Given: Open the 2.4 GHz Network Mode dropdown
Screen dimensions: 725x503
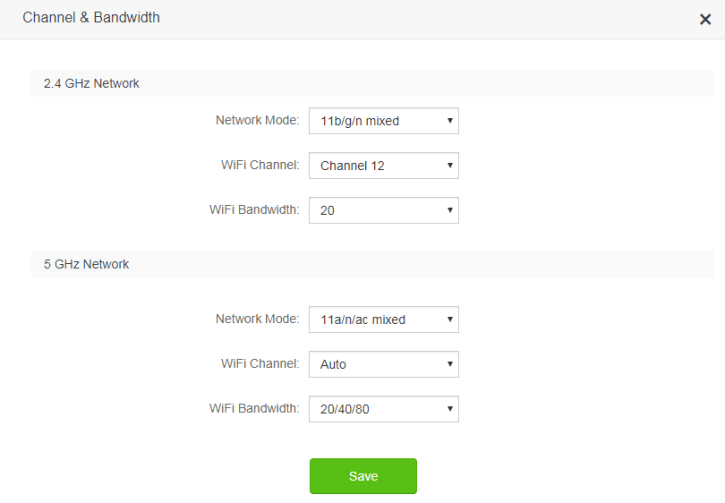Looking at the screenshot, I should (383, 121).
